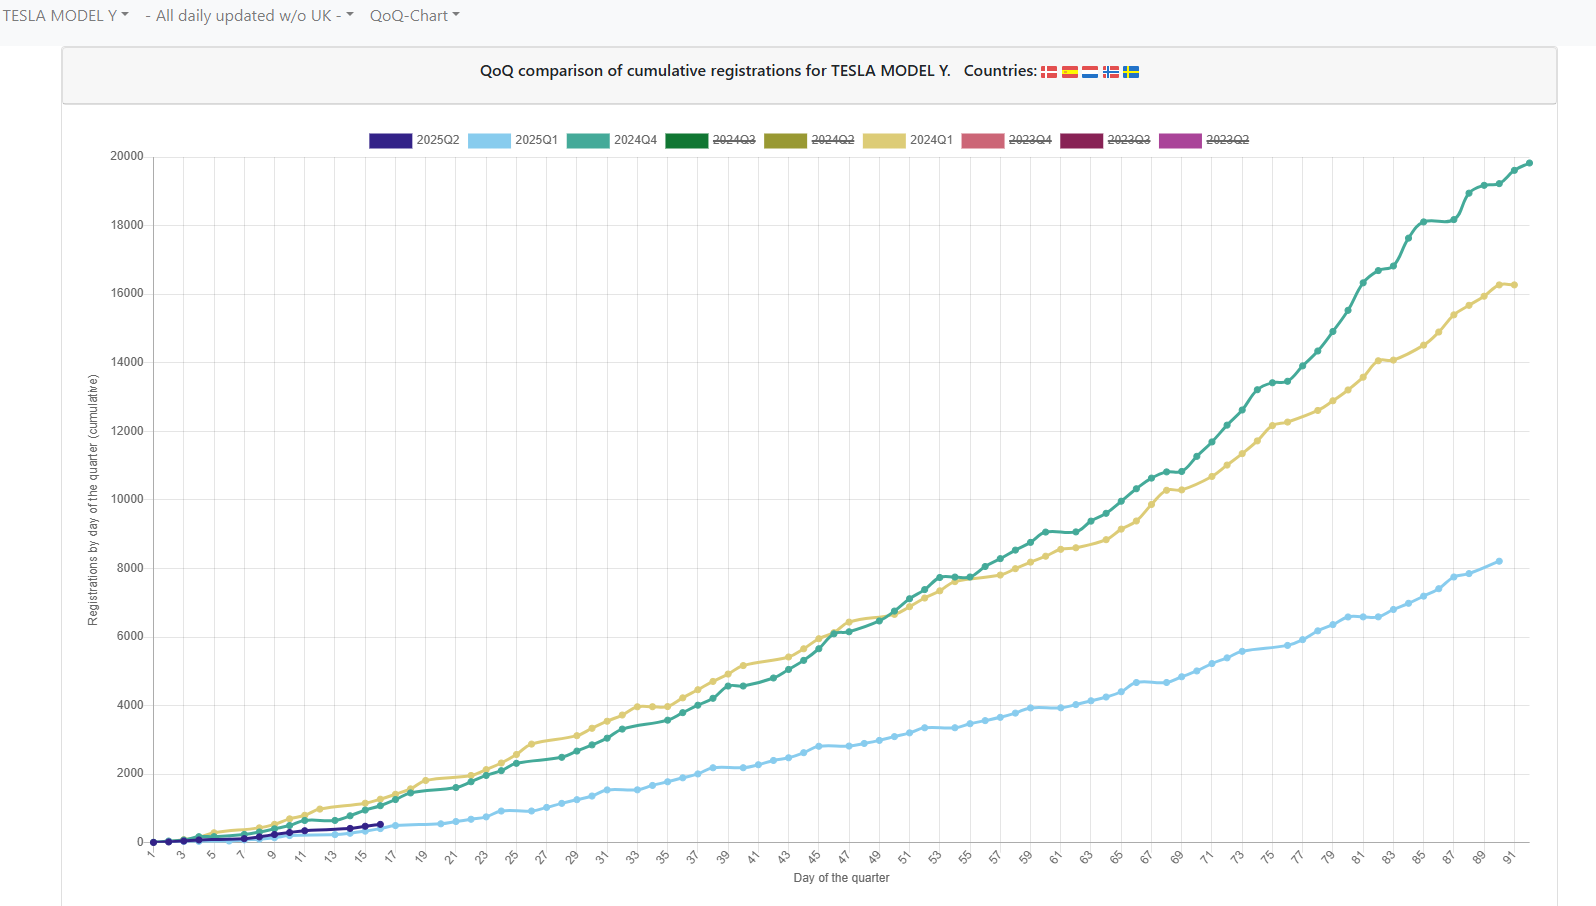Toggle the 2024Q4 legend label
The height and width of the screenshot is (906, 1596).
635,140
